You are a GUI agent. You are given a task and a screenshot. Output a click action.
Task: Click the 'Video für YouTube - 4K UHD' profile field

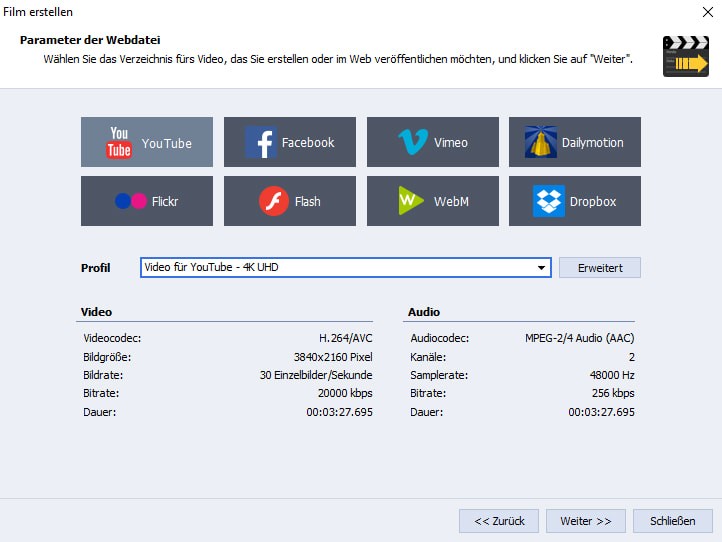pyautogui.click(x=340, y=268)
